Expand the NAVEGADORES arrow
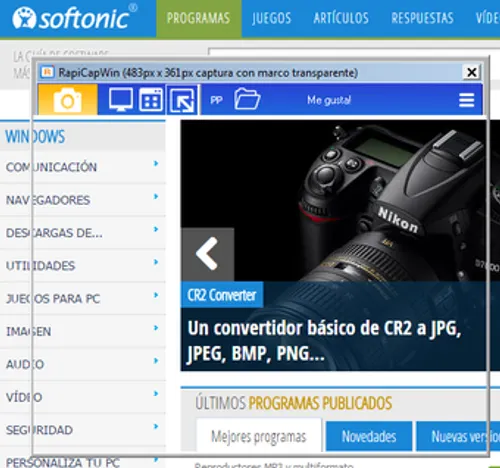Screen dimensions: 500x468 pos(156,196)
